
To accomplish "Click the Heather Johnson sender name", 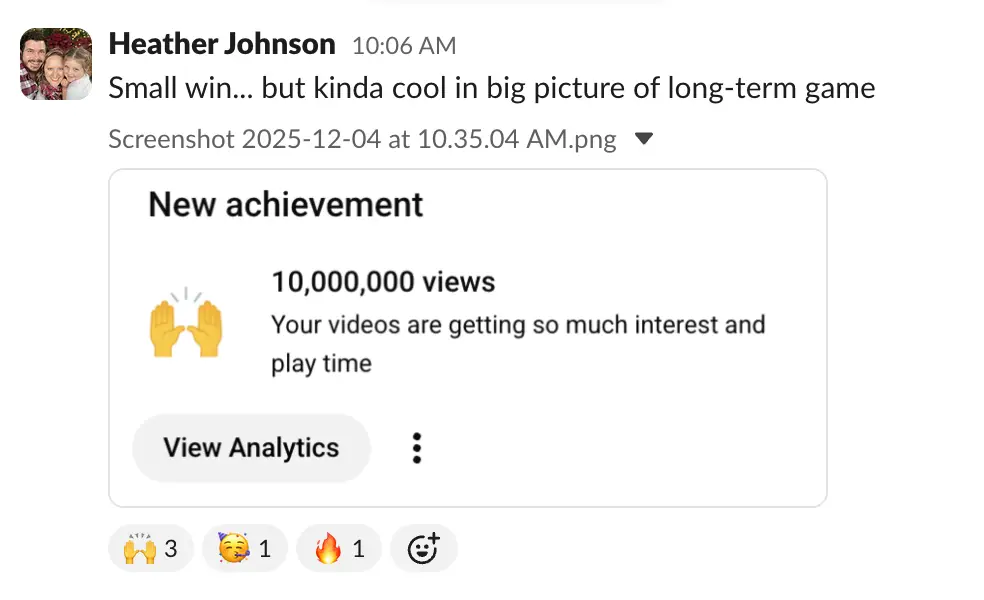I will [221, 44].
